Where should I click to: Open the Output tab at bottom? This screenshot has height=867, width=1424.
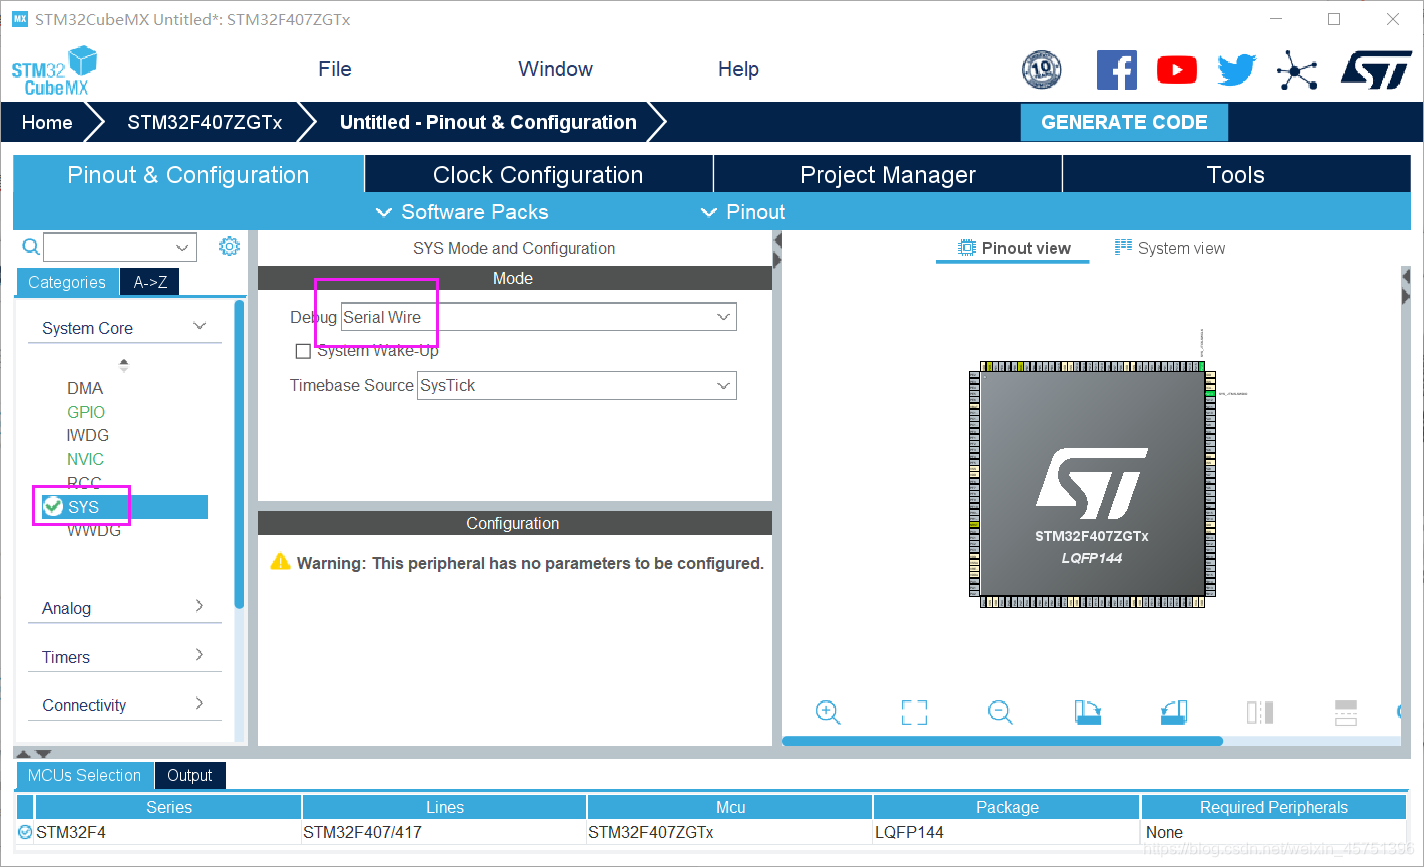pyautogui.click(x=190, y=775)
